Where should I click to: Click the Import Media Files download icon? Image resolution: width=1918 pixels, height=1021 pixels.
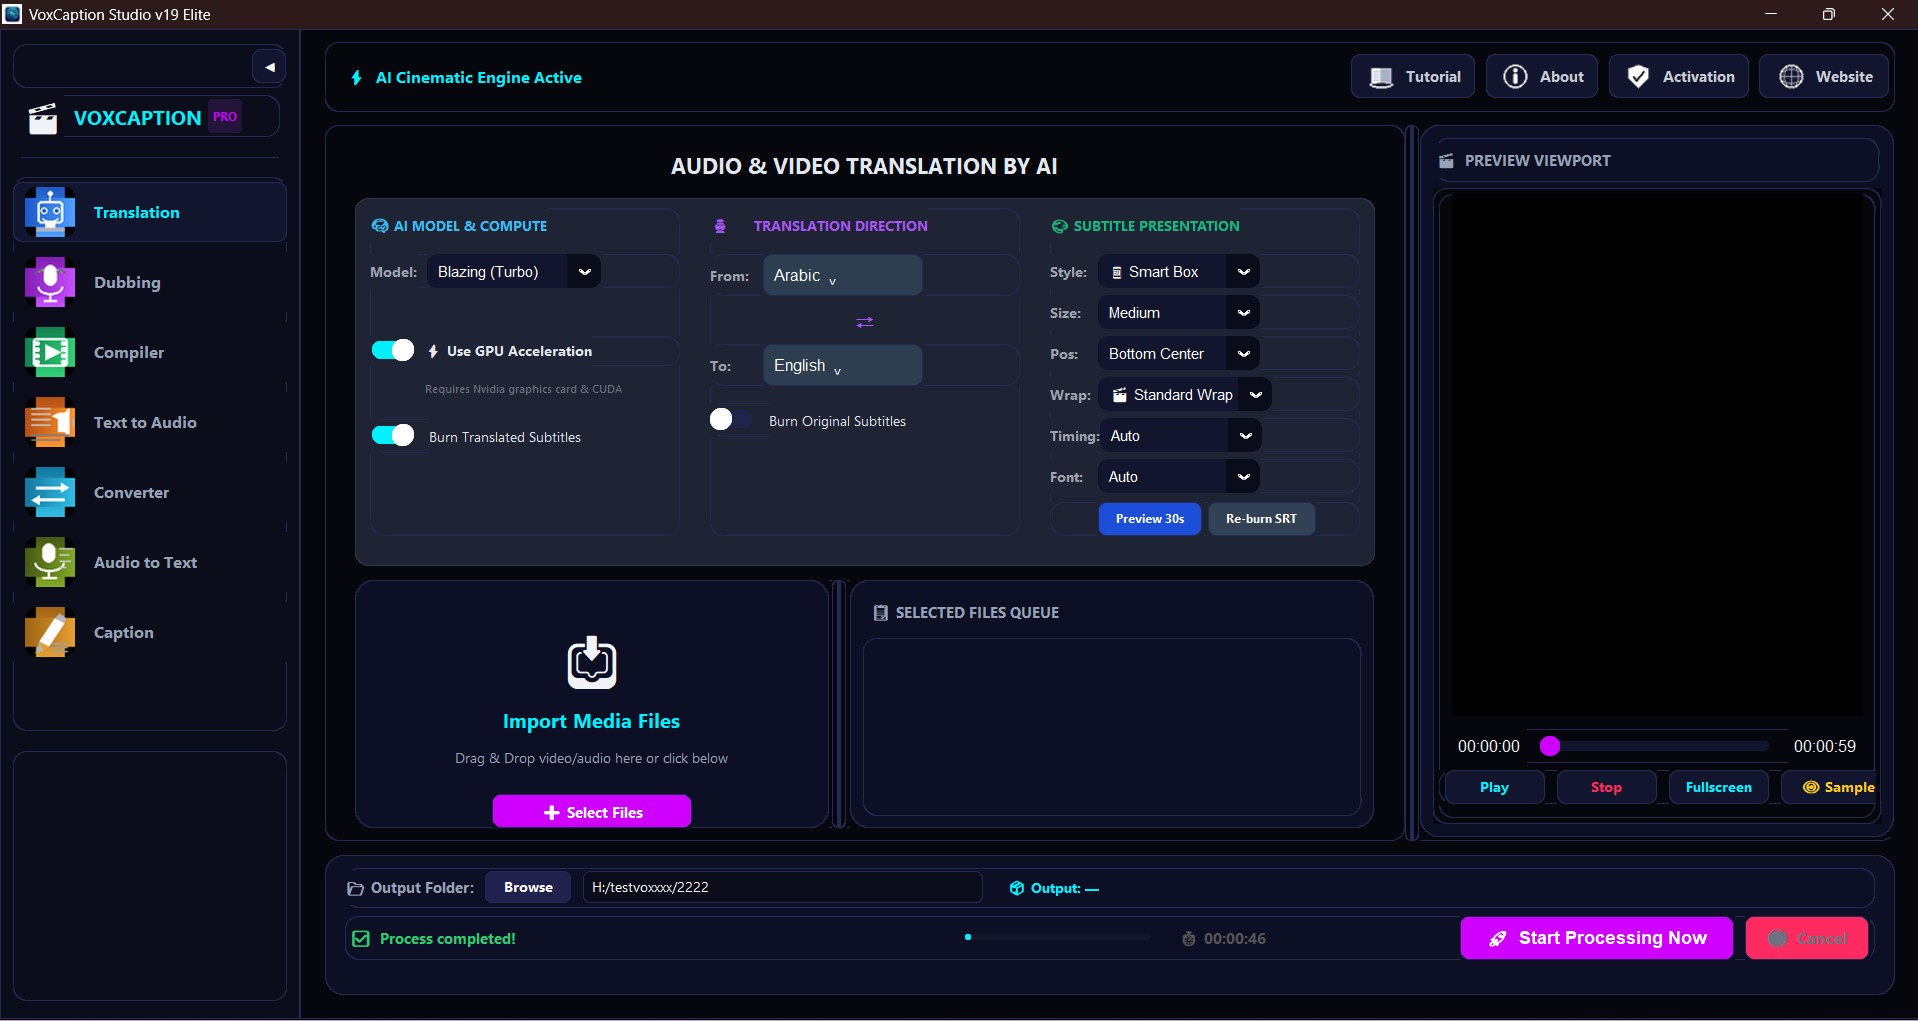592,662
